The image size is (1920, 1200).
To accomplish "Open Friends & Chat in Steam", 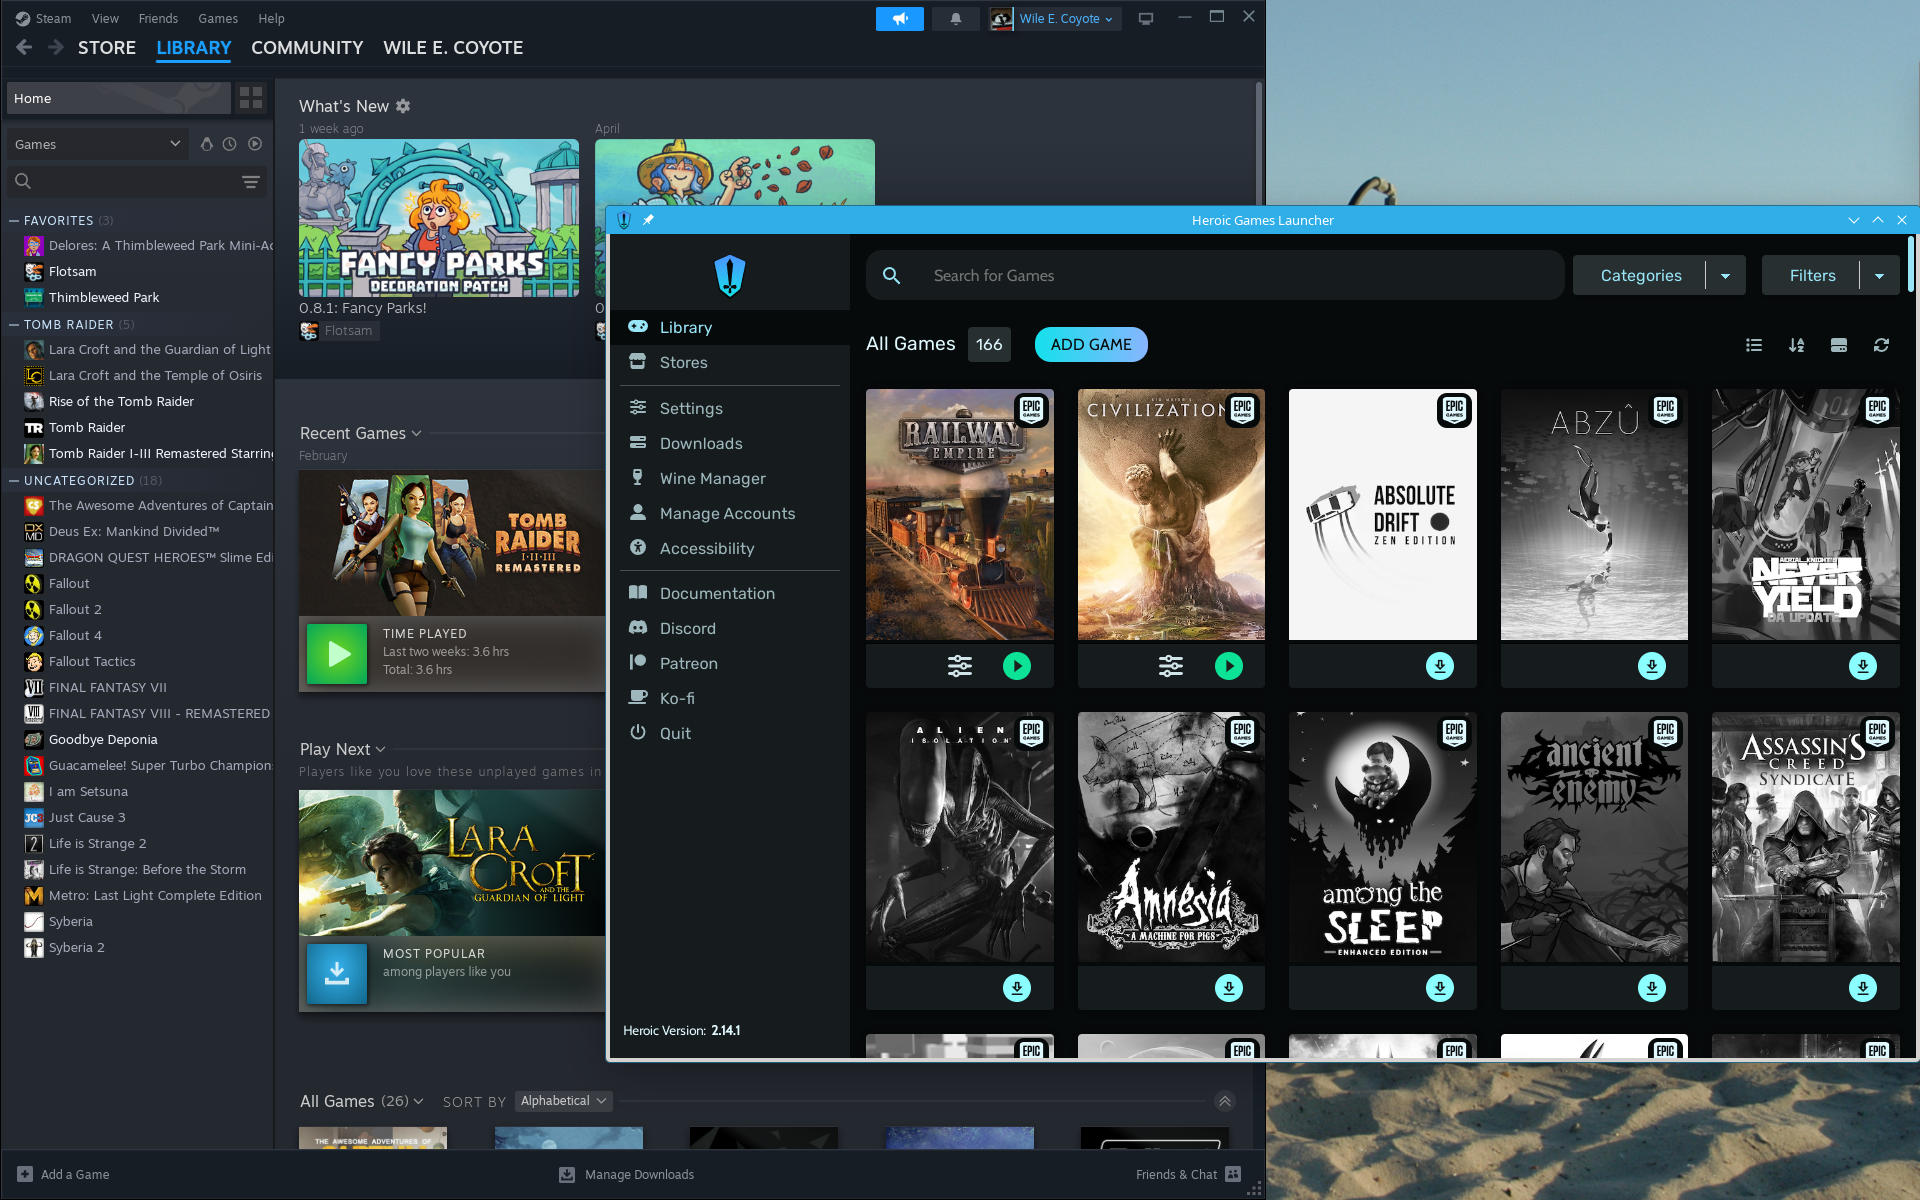I will point(1188,1174).
